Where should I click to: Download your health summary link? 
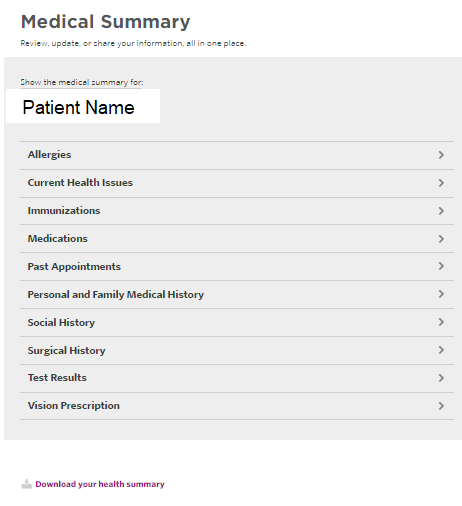coord(100,484)
